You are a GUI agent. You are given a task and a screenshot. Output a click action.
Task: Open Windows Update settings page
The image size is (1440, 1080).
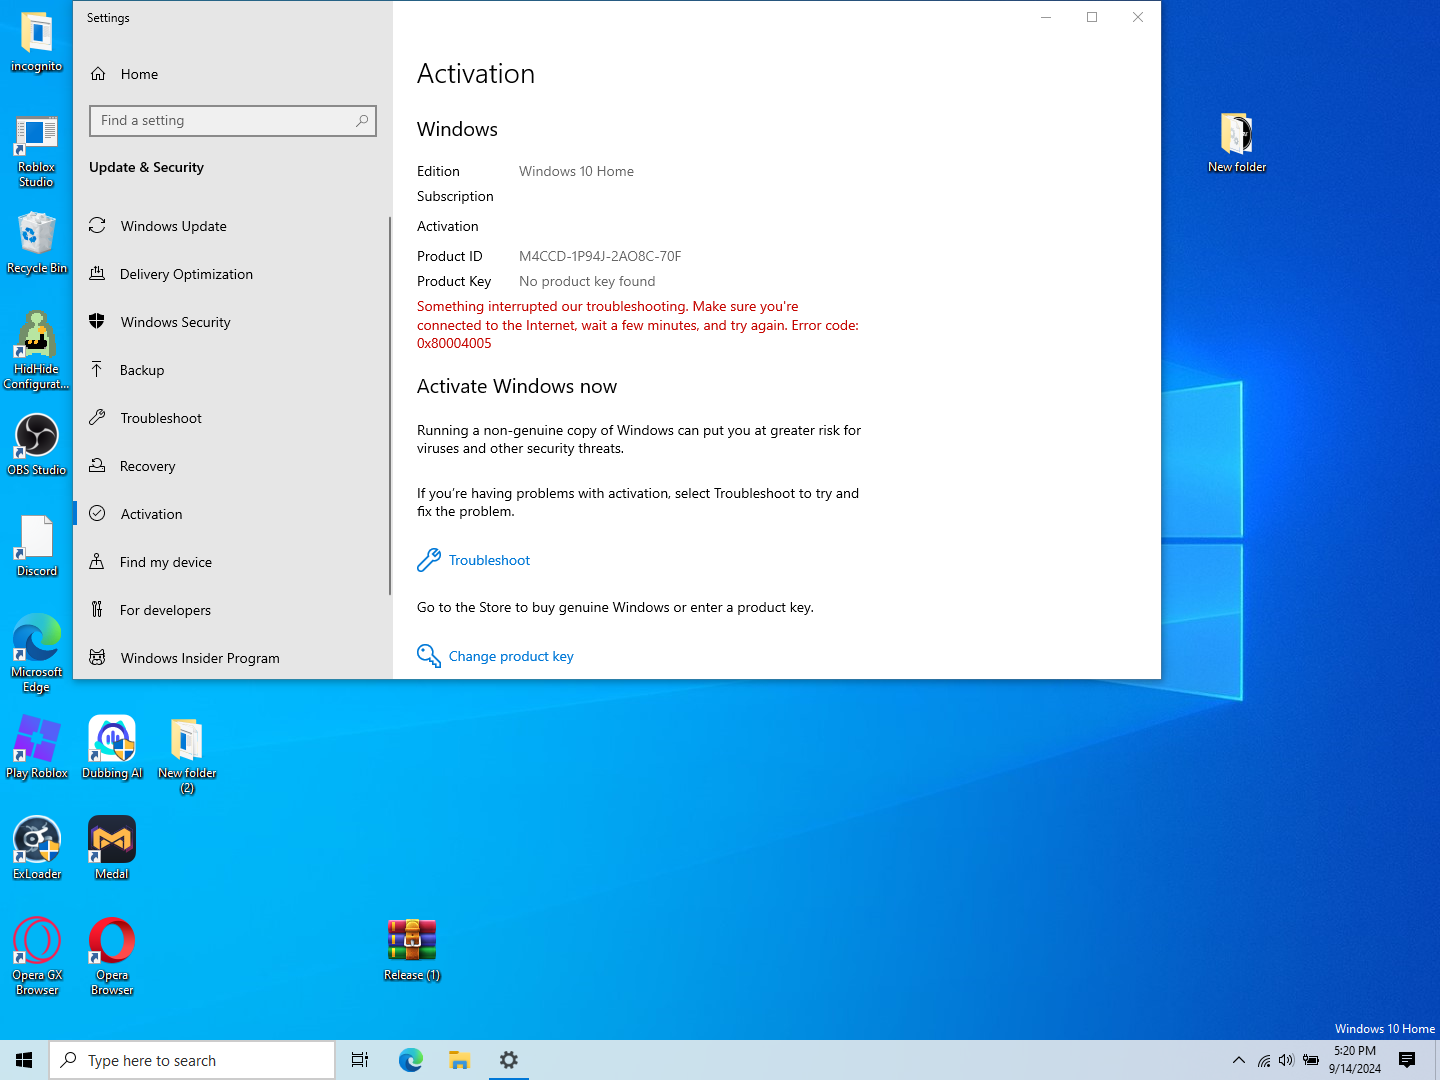pyautogui.click(x=173, y=226)
